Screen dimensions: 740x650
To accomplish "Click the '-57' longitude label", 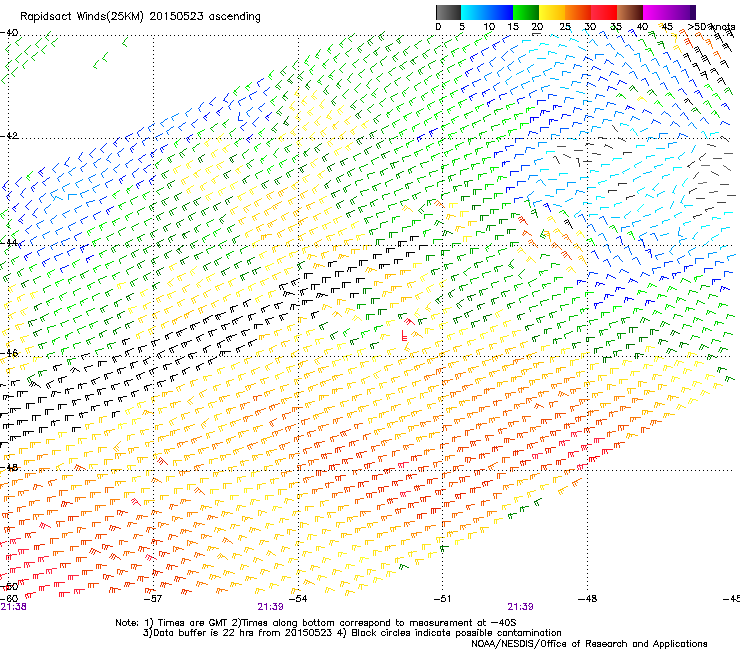I will click(152, 599).
